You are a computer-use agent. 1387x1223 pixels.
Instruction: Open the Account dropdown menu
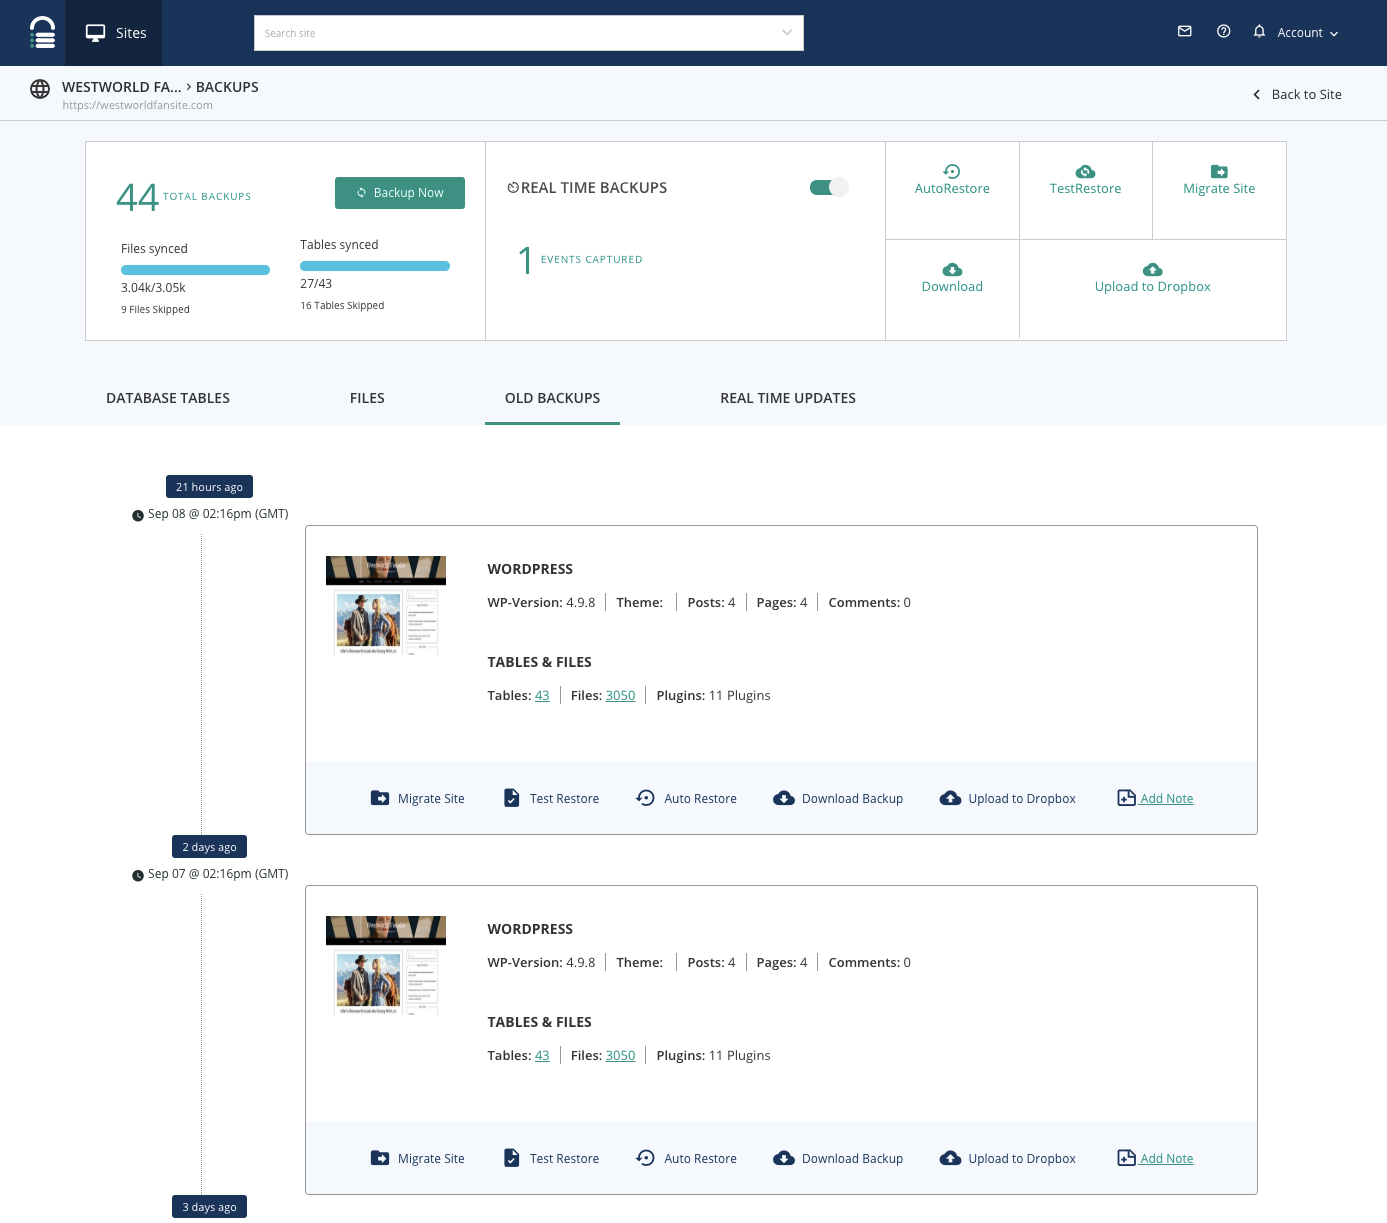click(1307, 33)
